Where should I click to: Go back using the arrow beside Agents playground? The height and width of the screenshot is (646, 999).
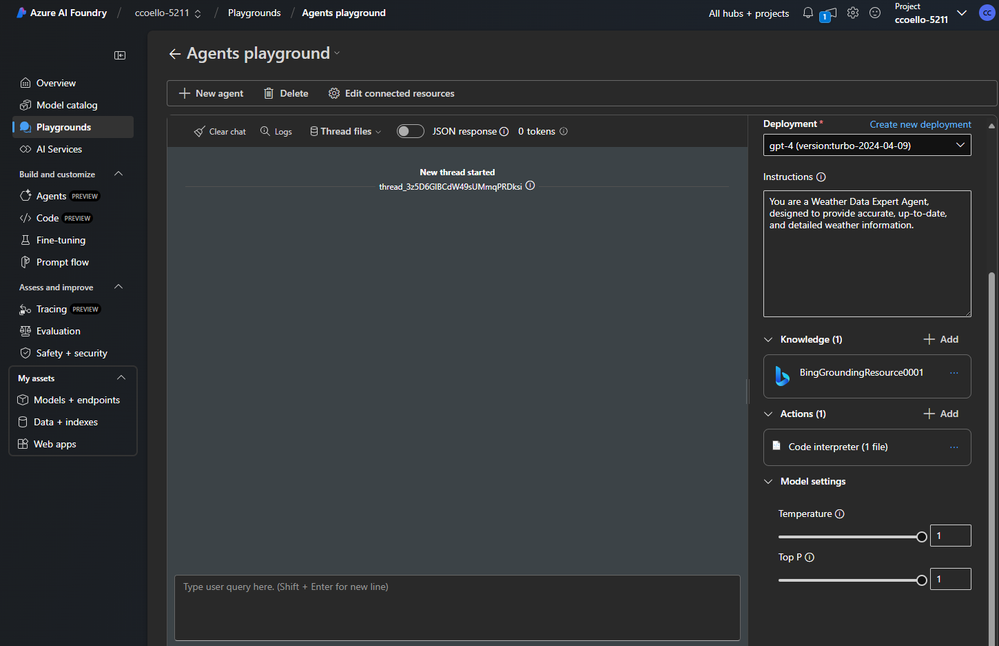point(175,54)
